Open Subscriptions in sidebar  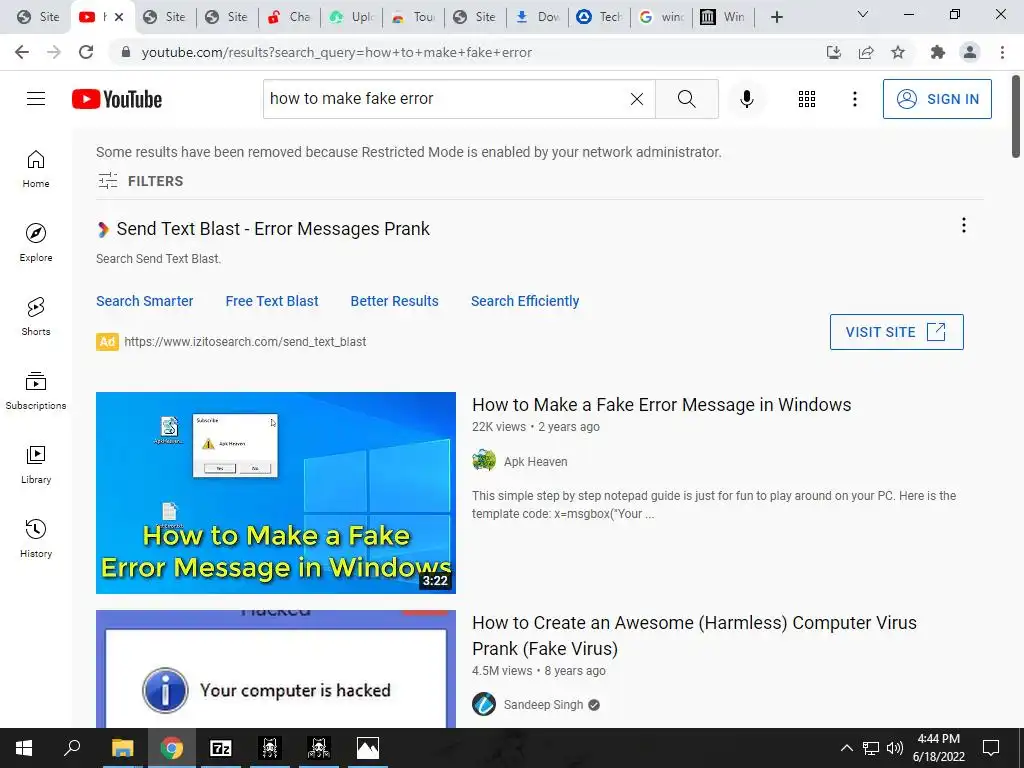click(x=36, y=391)
